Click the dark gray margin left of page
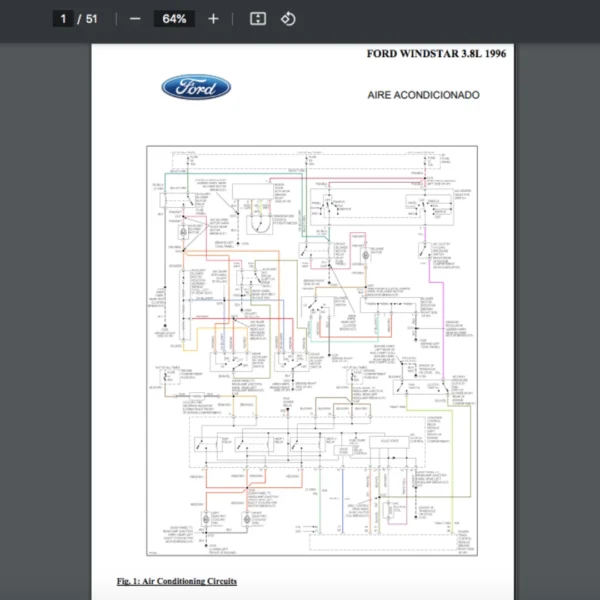This screenshot has width=600, height=600. coord(45,320)
